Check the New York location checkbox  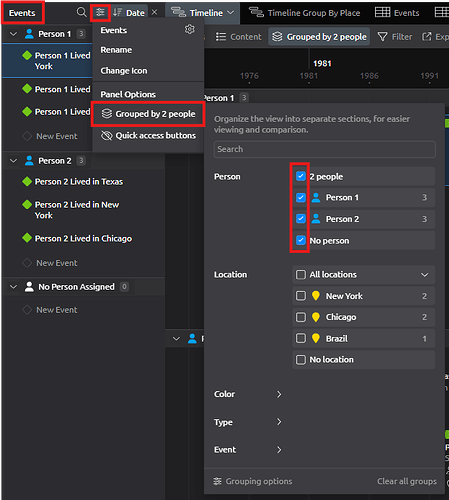click(x=301, y=296)
